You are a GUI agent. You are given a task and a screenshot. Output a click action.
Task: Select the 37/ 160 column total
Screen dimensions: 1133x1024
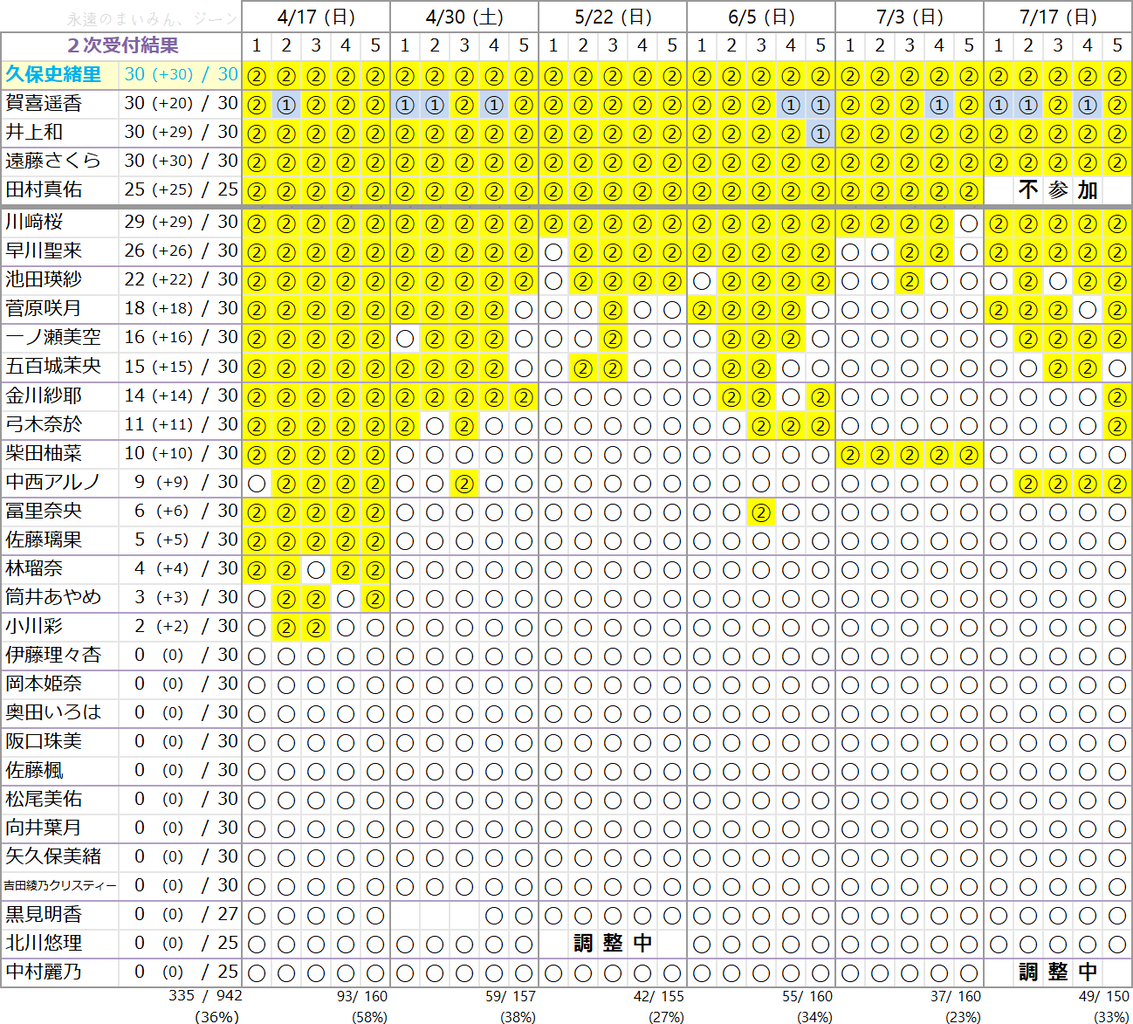click(955, 997)
